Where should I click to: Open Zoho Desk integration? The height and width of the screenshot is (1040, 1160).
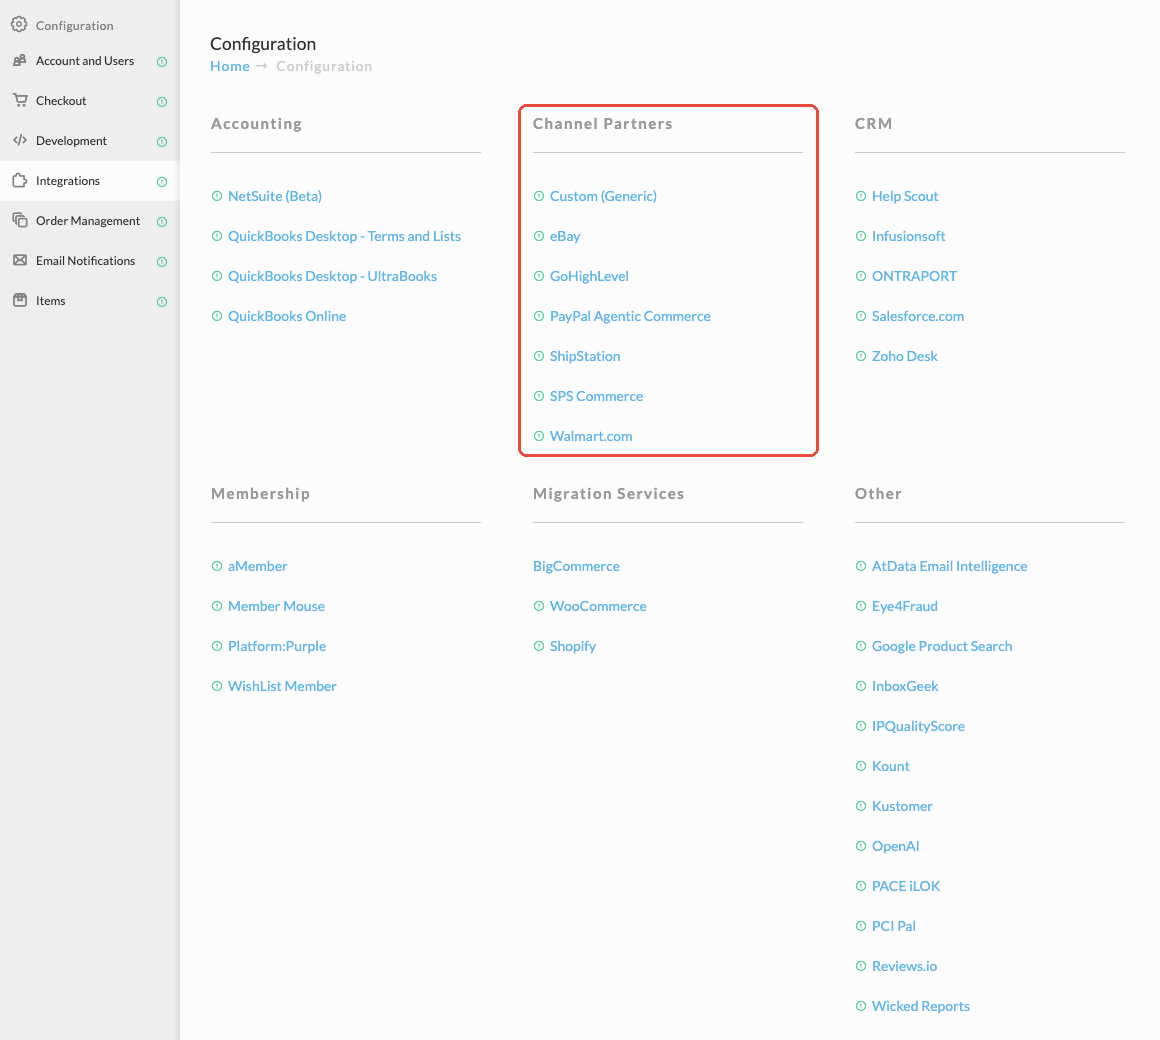[904, 356]
